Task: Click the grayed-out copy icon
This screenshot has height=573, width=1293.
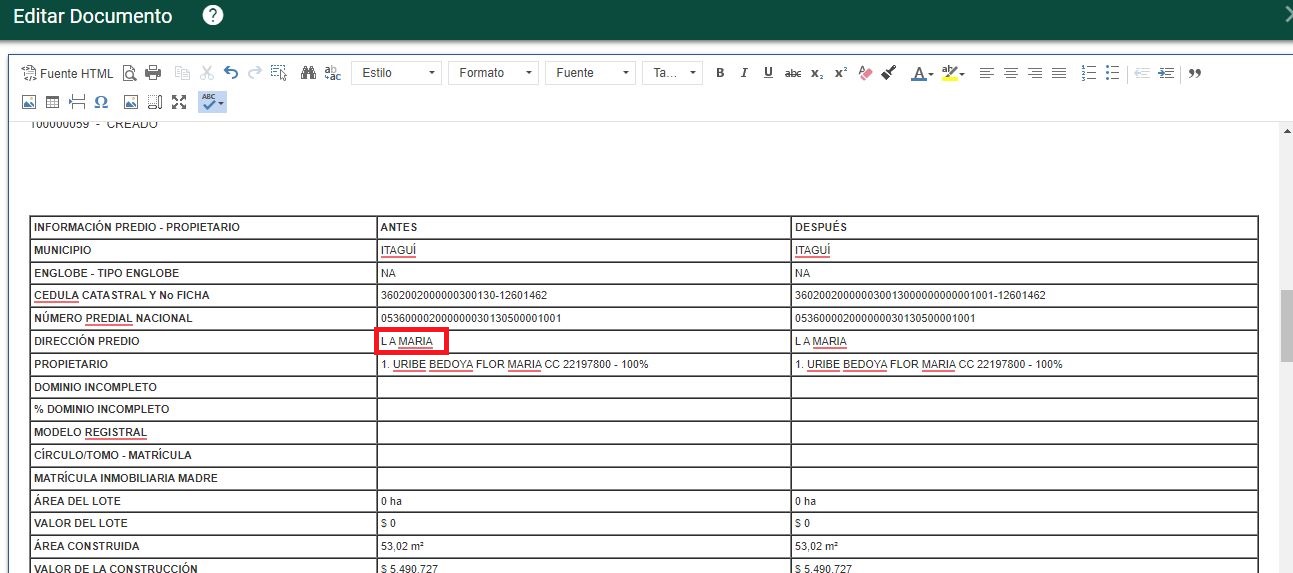Action: [182, 73]
